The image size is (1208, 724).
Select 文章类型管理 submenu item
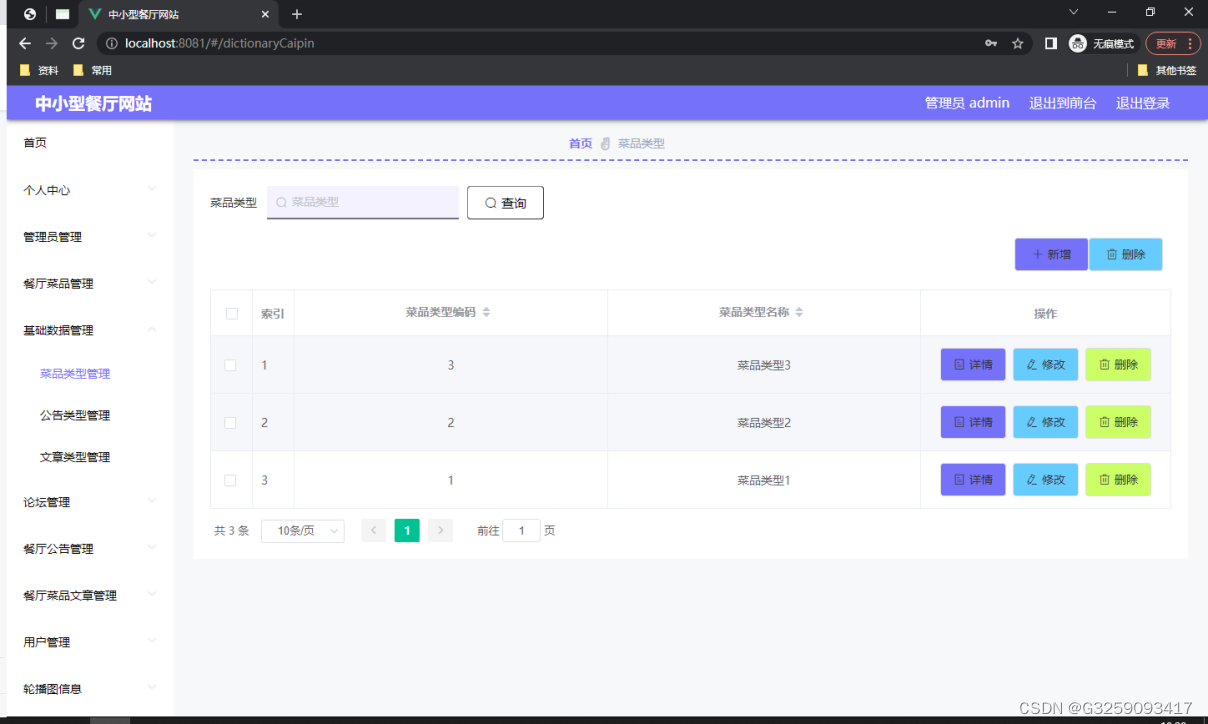tap(75, 457)
